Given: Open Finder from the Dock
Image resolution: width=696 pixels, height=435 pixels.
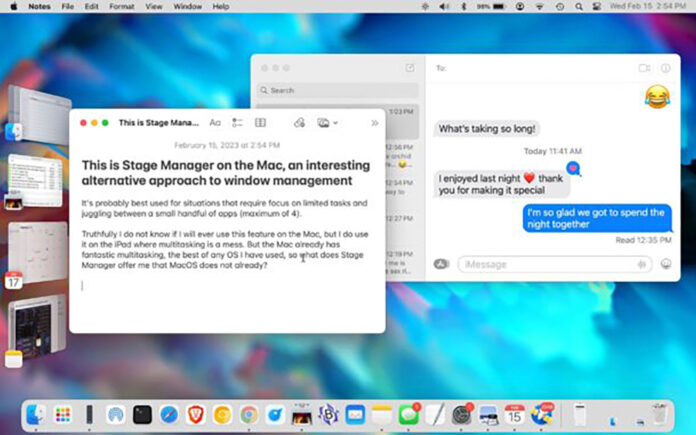Looking at the screenshot, I should point(36,415).
